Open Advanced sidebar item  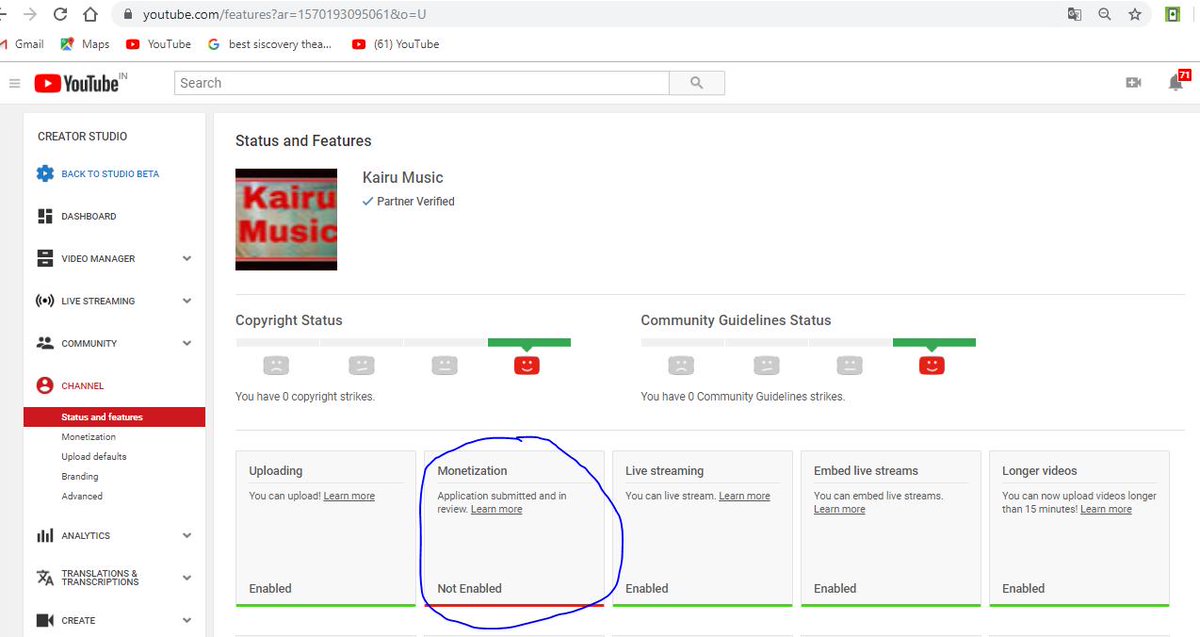[82, 496]
